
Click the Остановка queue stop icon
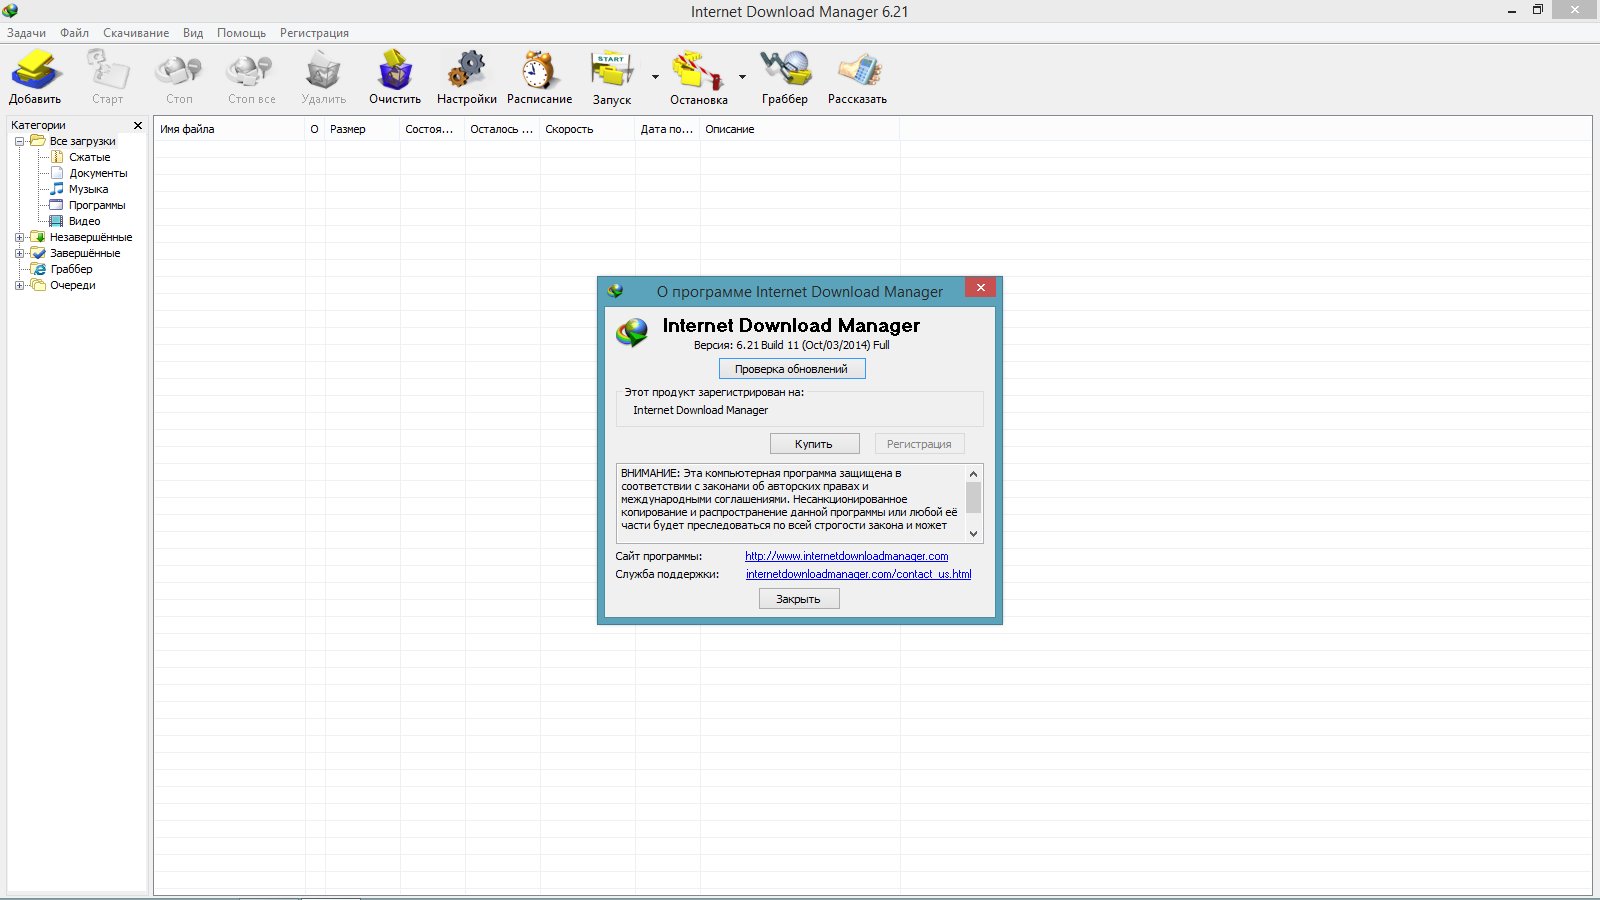698,71
